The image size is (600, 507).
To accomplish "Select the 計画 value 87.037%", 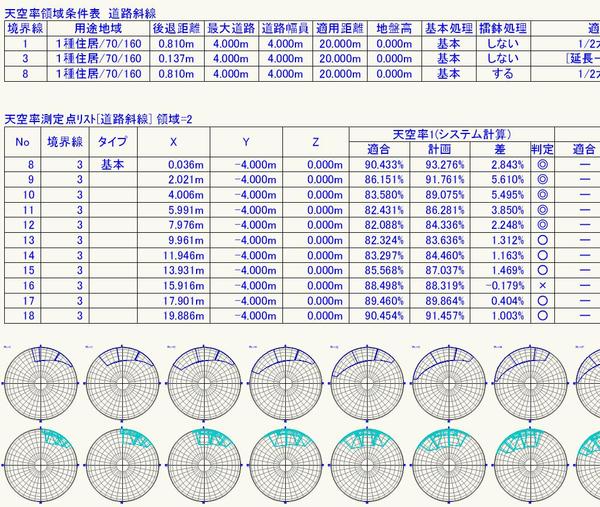I will (445, 271).
